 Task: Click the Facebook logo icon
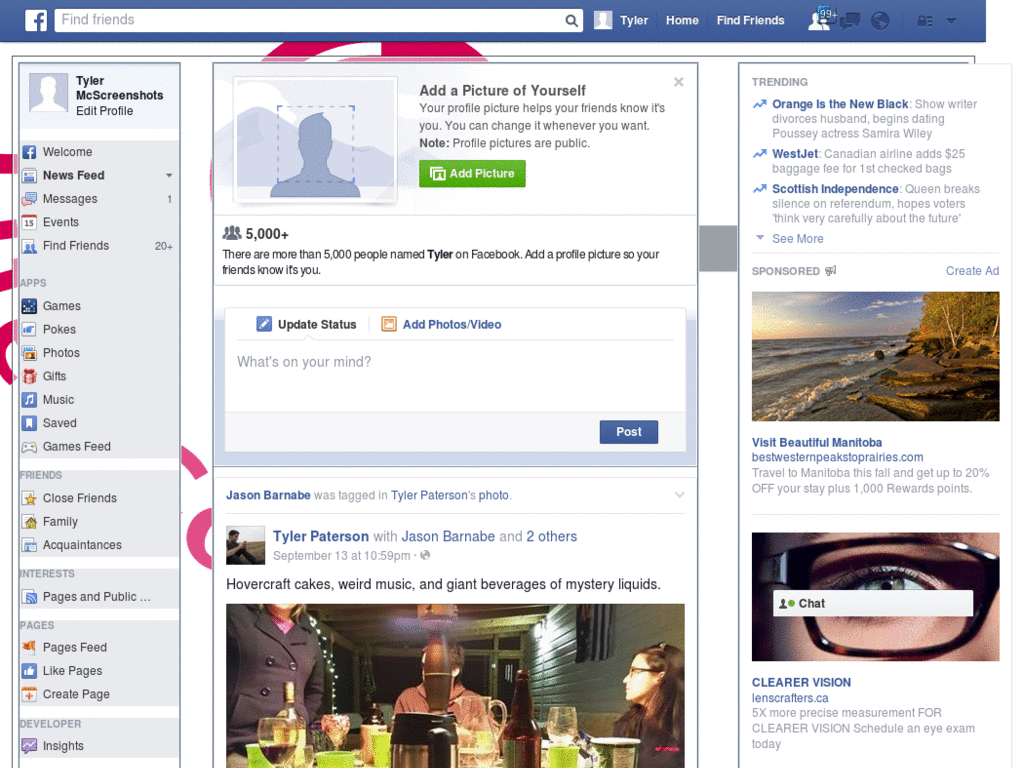click(36, 20)
